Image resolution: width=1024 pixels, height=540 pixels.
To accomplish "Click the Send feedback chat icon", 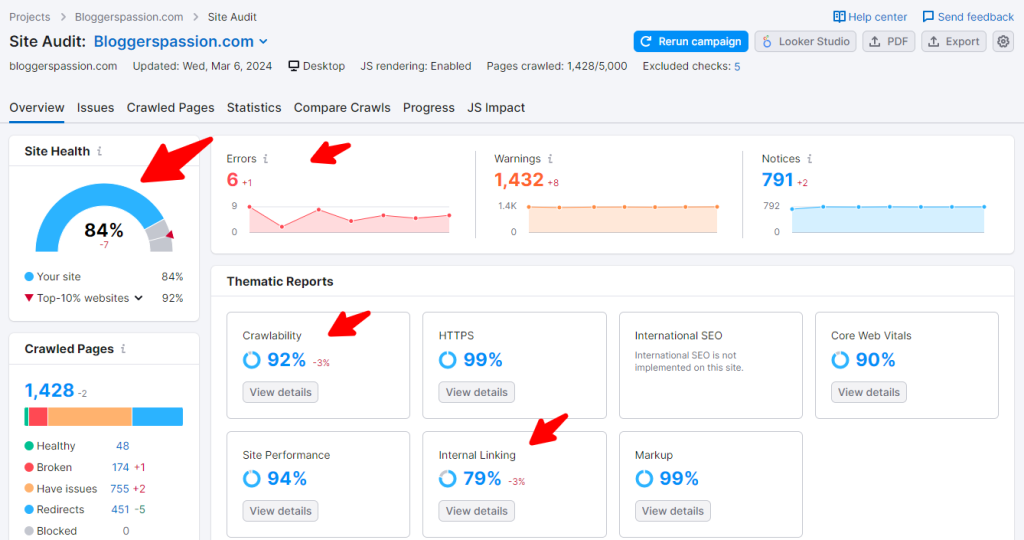I will pos(928,16).
